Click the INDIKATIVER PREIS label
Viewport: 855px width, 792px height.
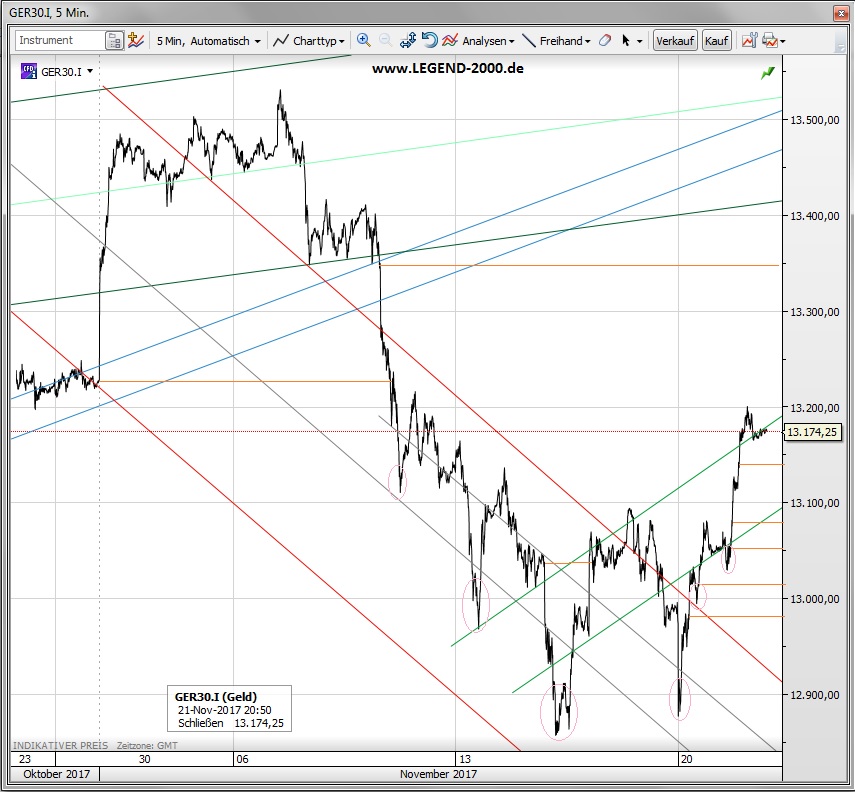tap(61, 745)
